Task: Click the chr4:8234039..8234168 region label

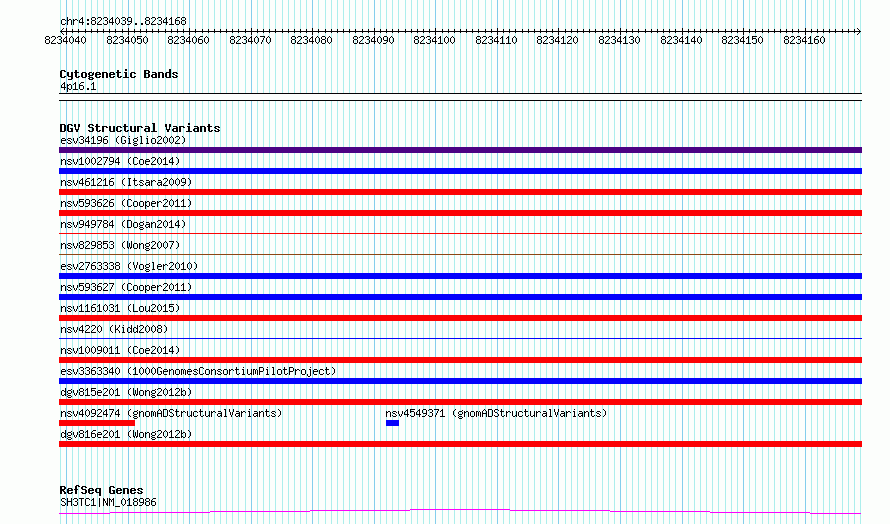Action: tap(123, 22)
